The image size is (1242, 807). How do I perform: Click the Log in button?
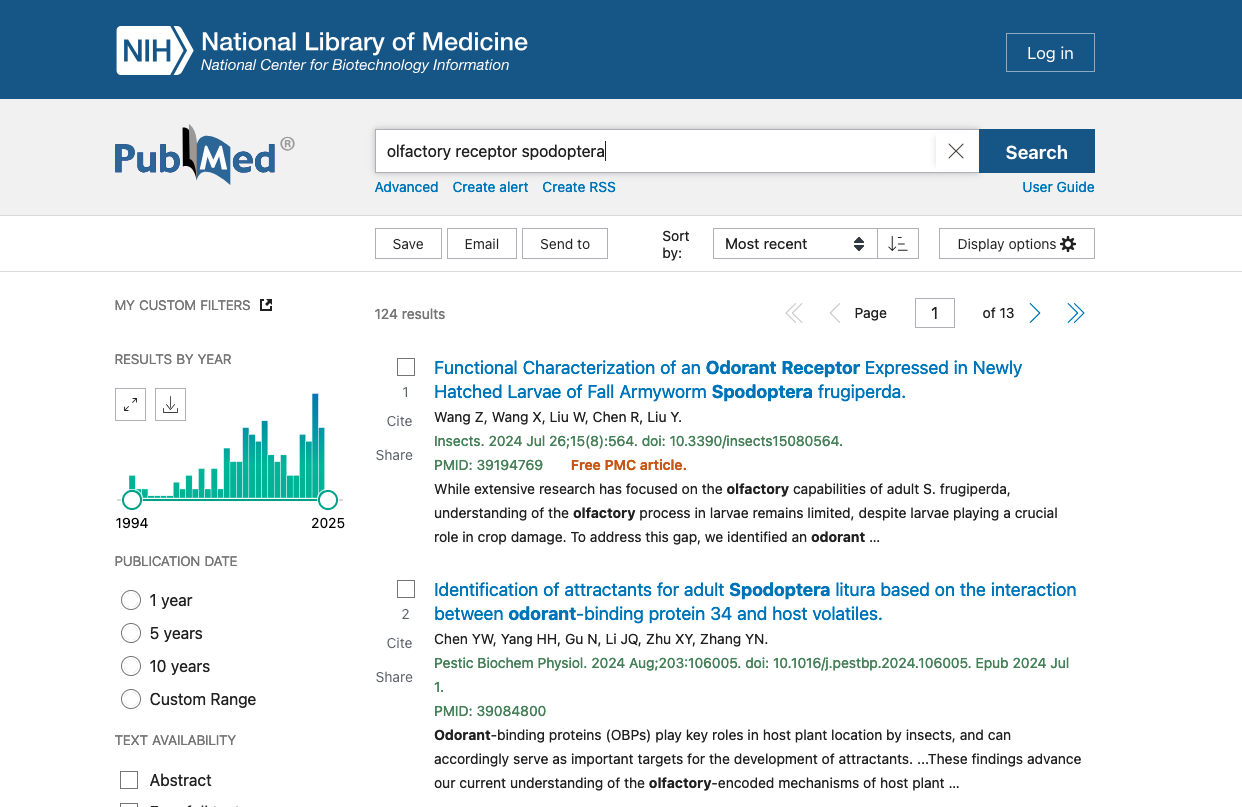[1049, 53]
